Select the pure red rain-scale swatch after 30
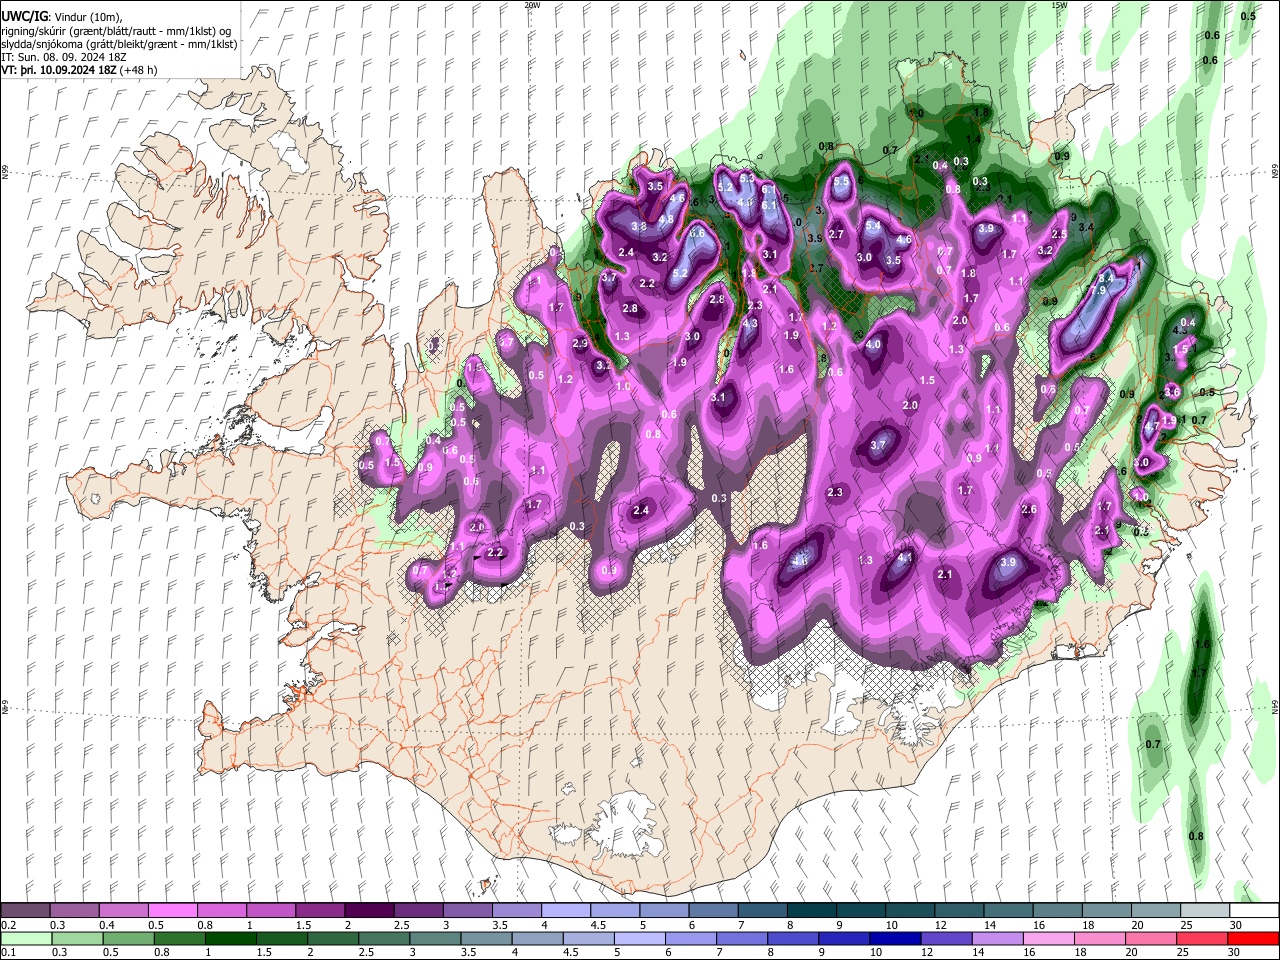 coord(1252,938)
